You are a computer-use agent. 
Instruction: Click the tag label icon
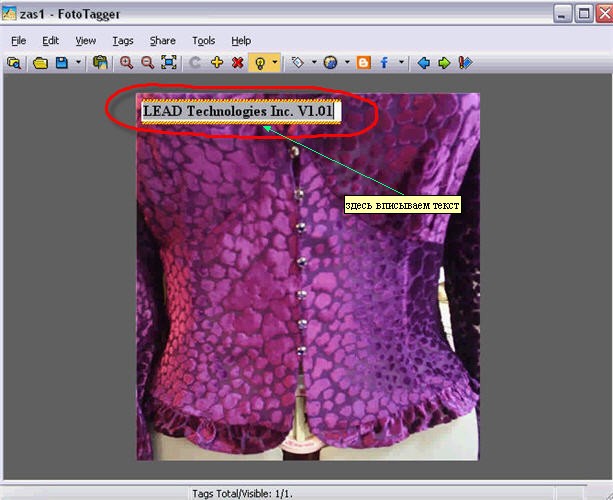point(298,63)
